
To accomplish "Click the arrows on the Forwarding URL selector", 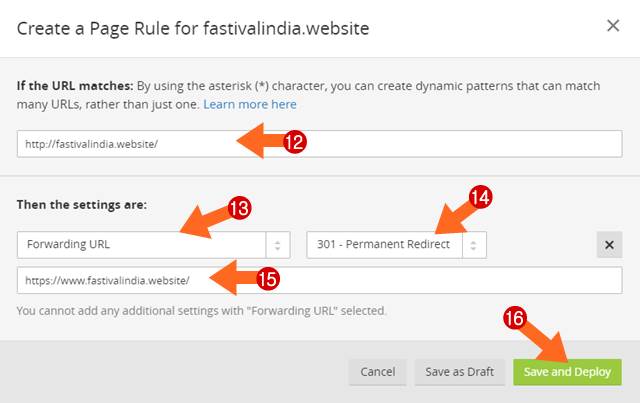I will tap(277, 245).
